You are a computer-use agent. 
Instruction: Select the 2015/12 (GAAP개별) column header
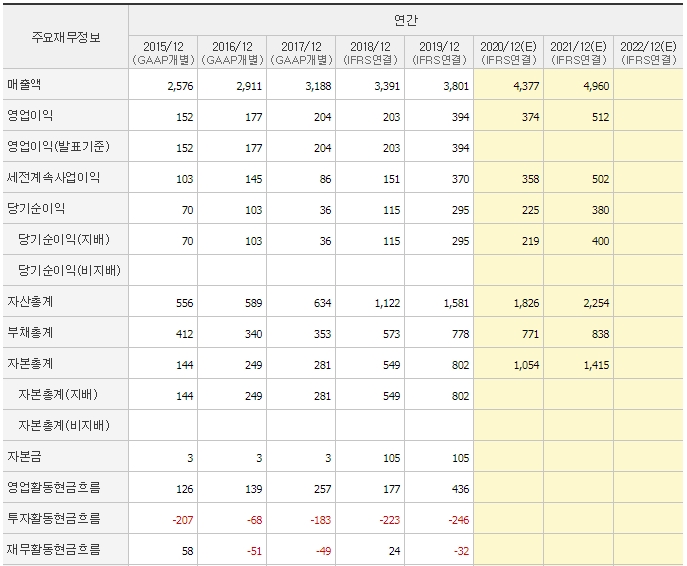(x=163, y=53)
